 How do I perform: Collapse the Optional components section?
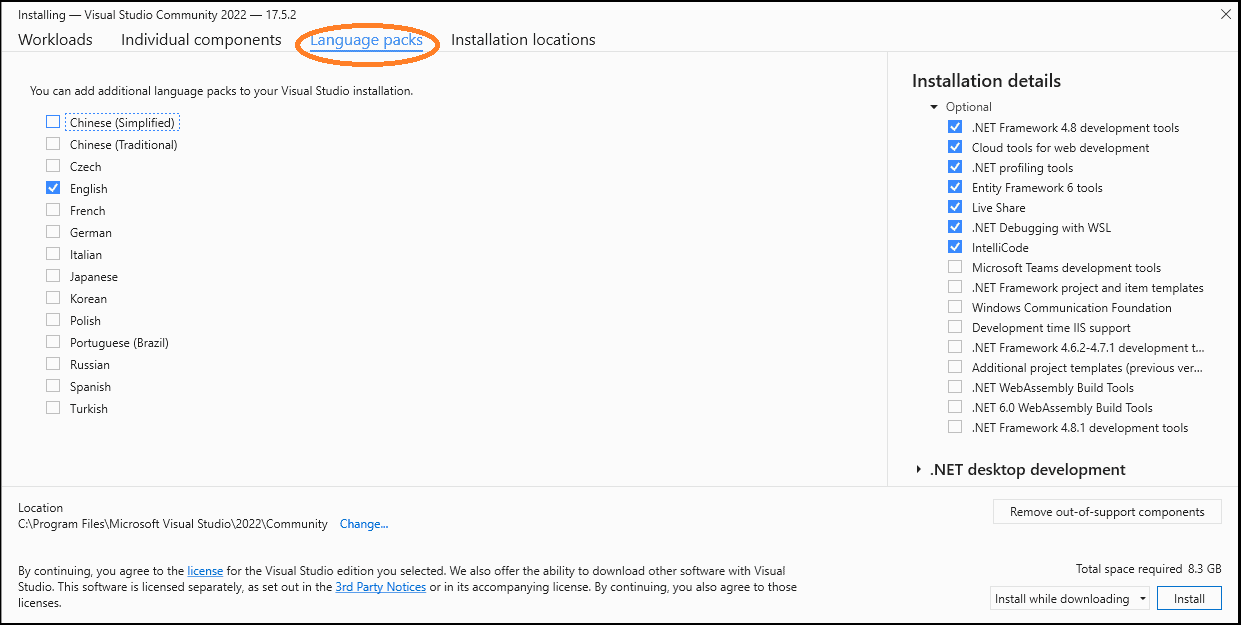933,106
